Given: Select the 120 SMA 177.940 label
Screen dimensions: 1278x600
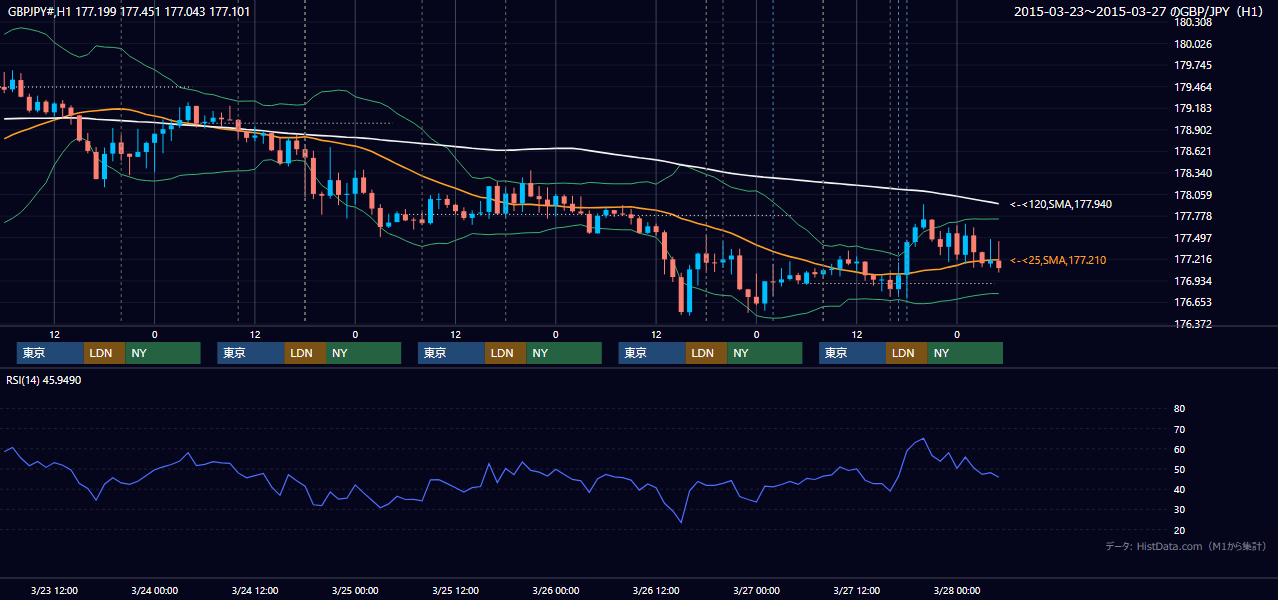Looking at the screenshot, I should pos(1060,204).
